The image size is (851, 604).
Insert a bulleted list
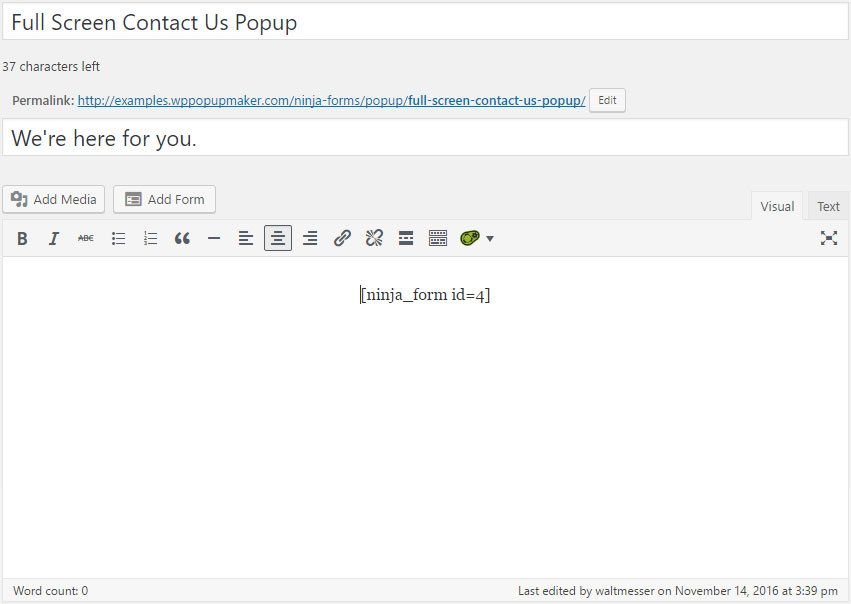tap(118, 238)
